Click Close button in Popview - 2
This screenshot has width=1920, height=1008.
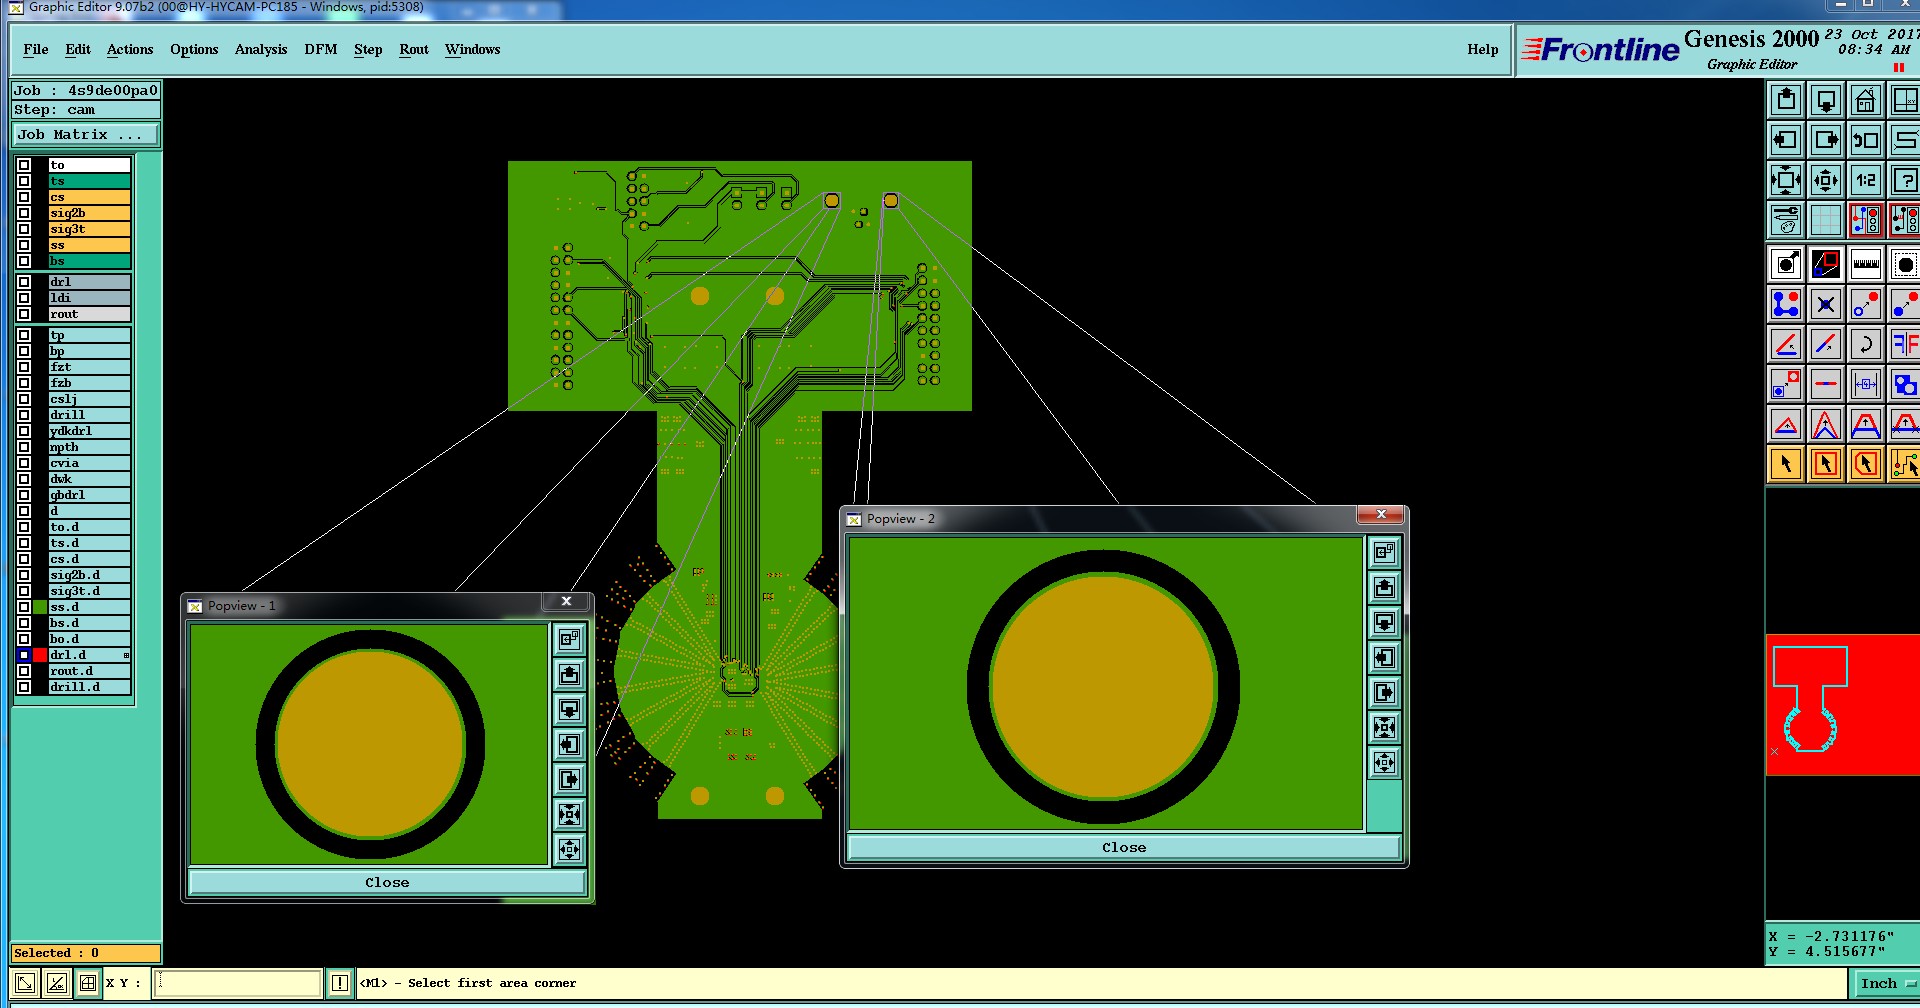(x=1124, y=847)
